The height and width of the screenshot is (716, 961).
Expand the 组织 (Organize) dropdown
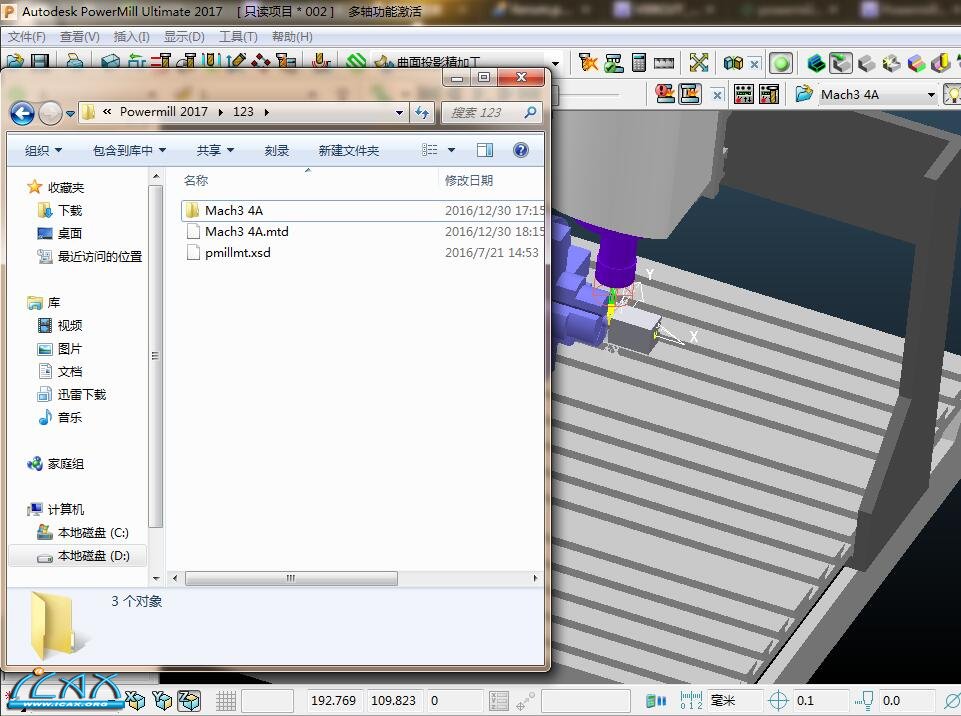click(43, 150)
